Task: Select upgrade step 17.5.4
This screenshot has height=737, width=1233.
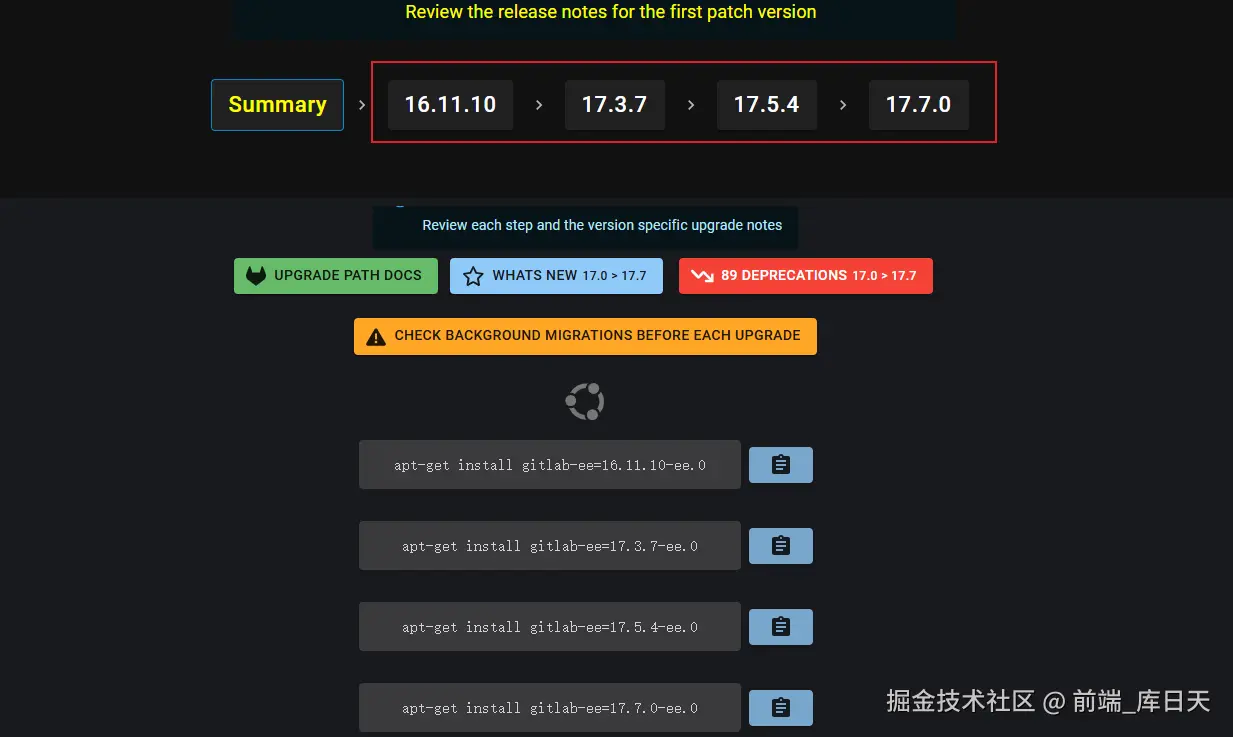Action: pyautogui.click(x=766, y=105)
